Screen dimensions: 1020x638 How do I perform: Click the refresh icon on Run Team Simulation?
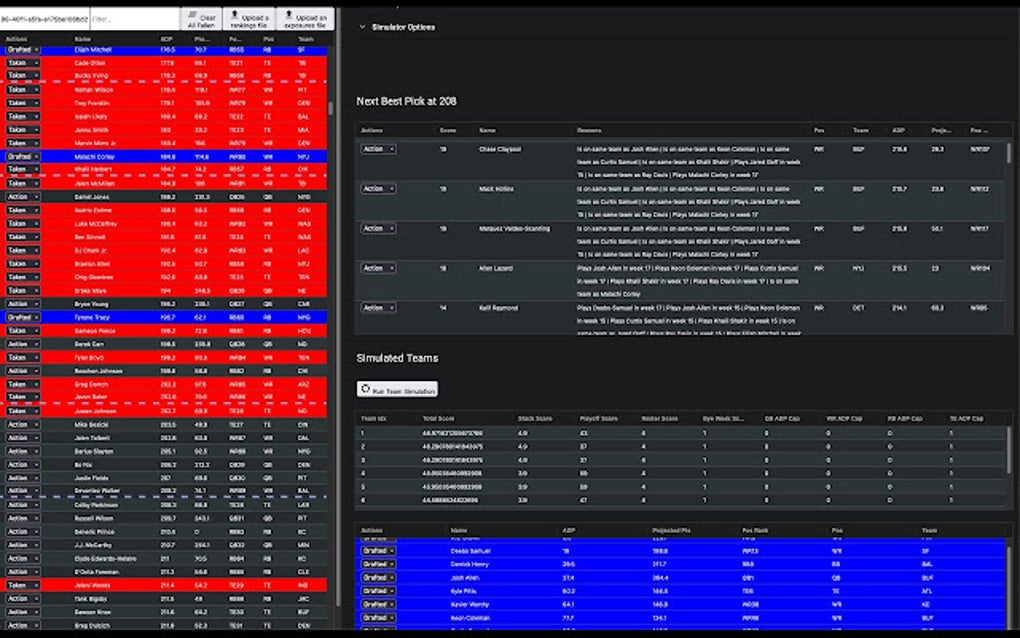point(364,390)
